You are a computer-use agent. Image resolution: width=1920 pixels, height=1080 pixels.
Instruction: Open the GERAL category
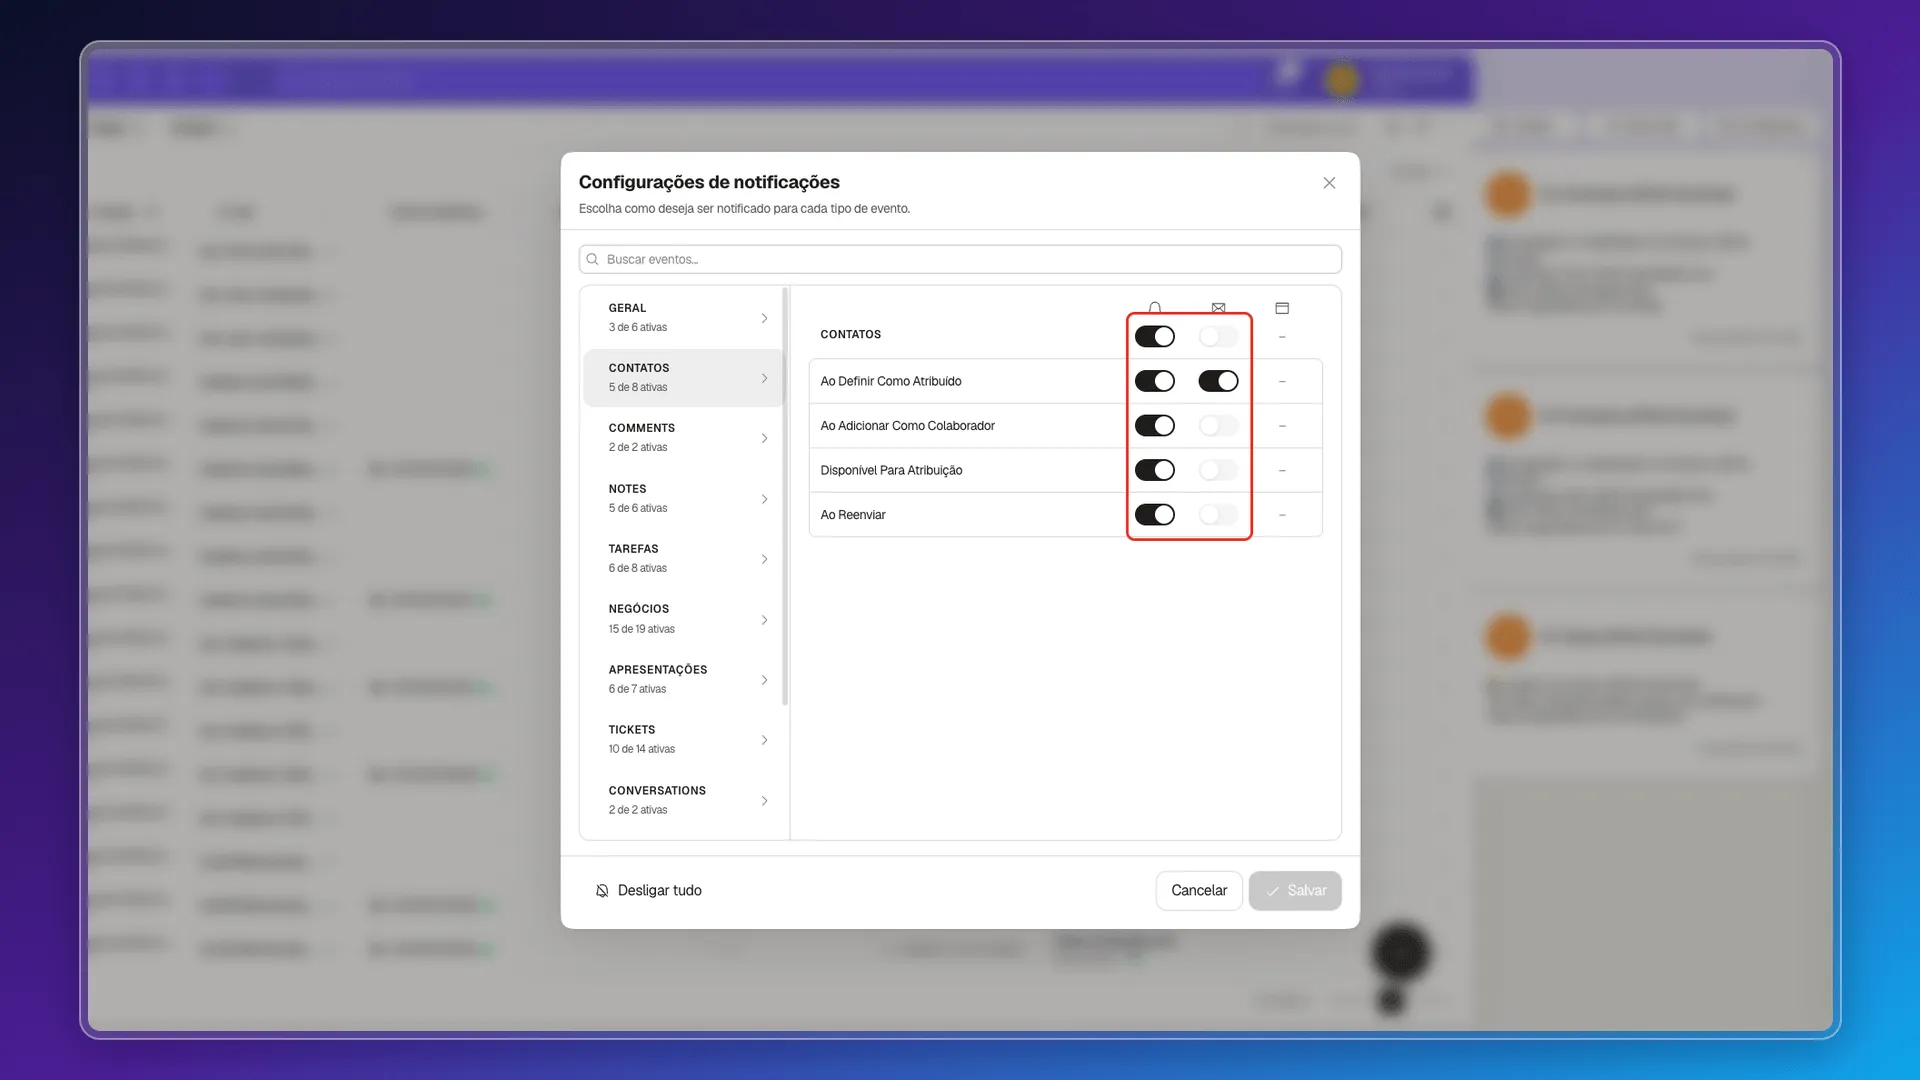coord(682,318)
